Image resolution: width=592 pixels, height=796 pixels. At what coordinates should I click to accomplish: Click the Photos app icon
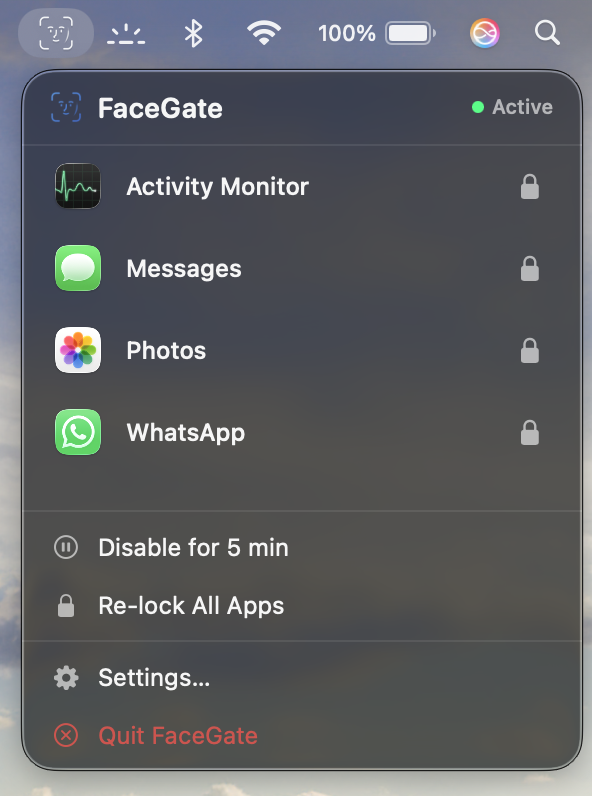[x=78, y=350]
